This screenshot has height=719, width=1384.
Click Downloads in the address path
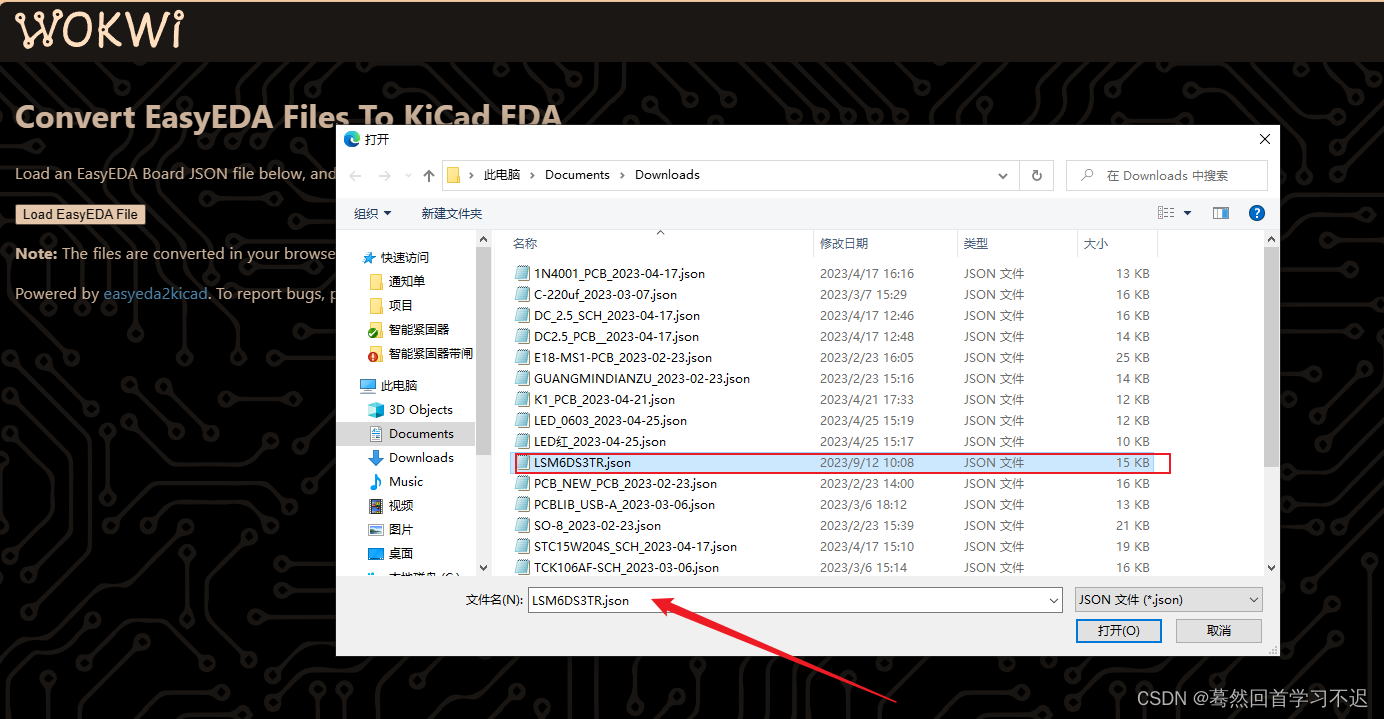pyautogui.click(x=667, y=175)
